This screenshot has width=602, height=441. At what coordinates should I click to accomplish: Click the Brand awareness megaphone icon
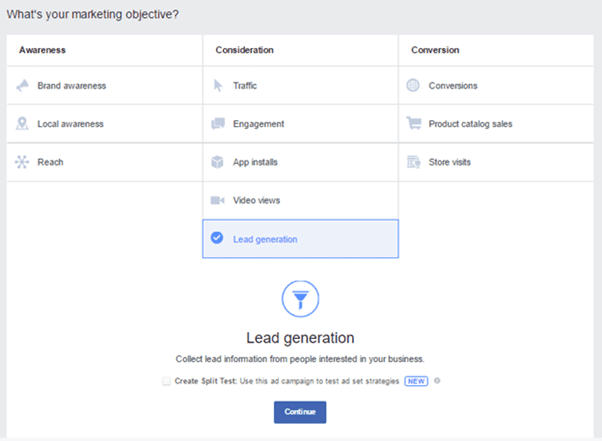(23, 86)
